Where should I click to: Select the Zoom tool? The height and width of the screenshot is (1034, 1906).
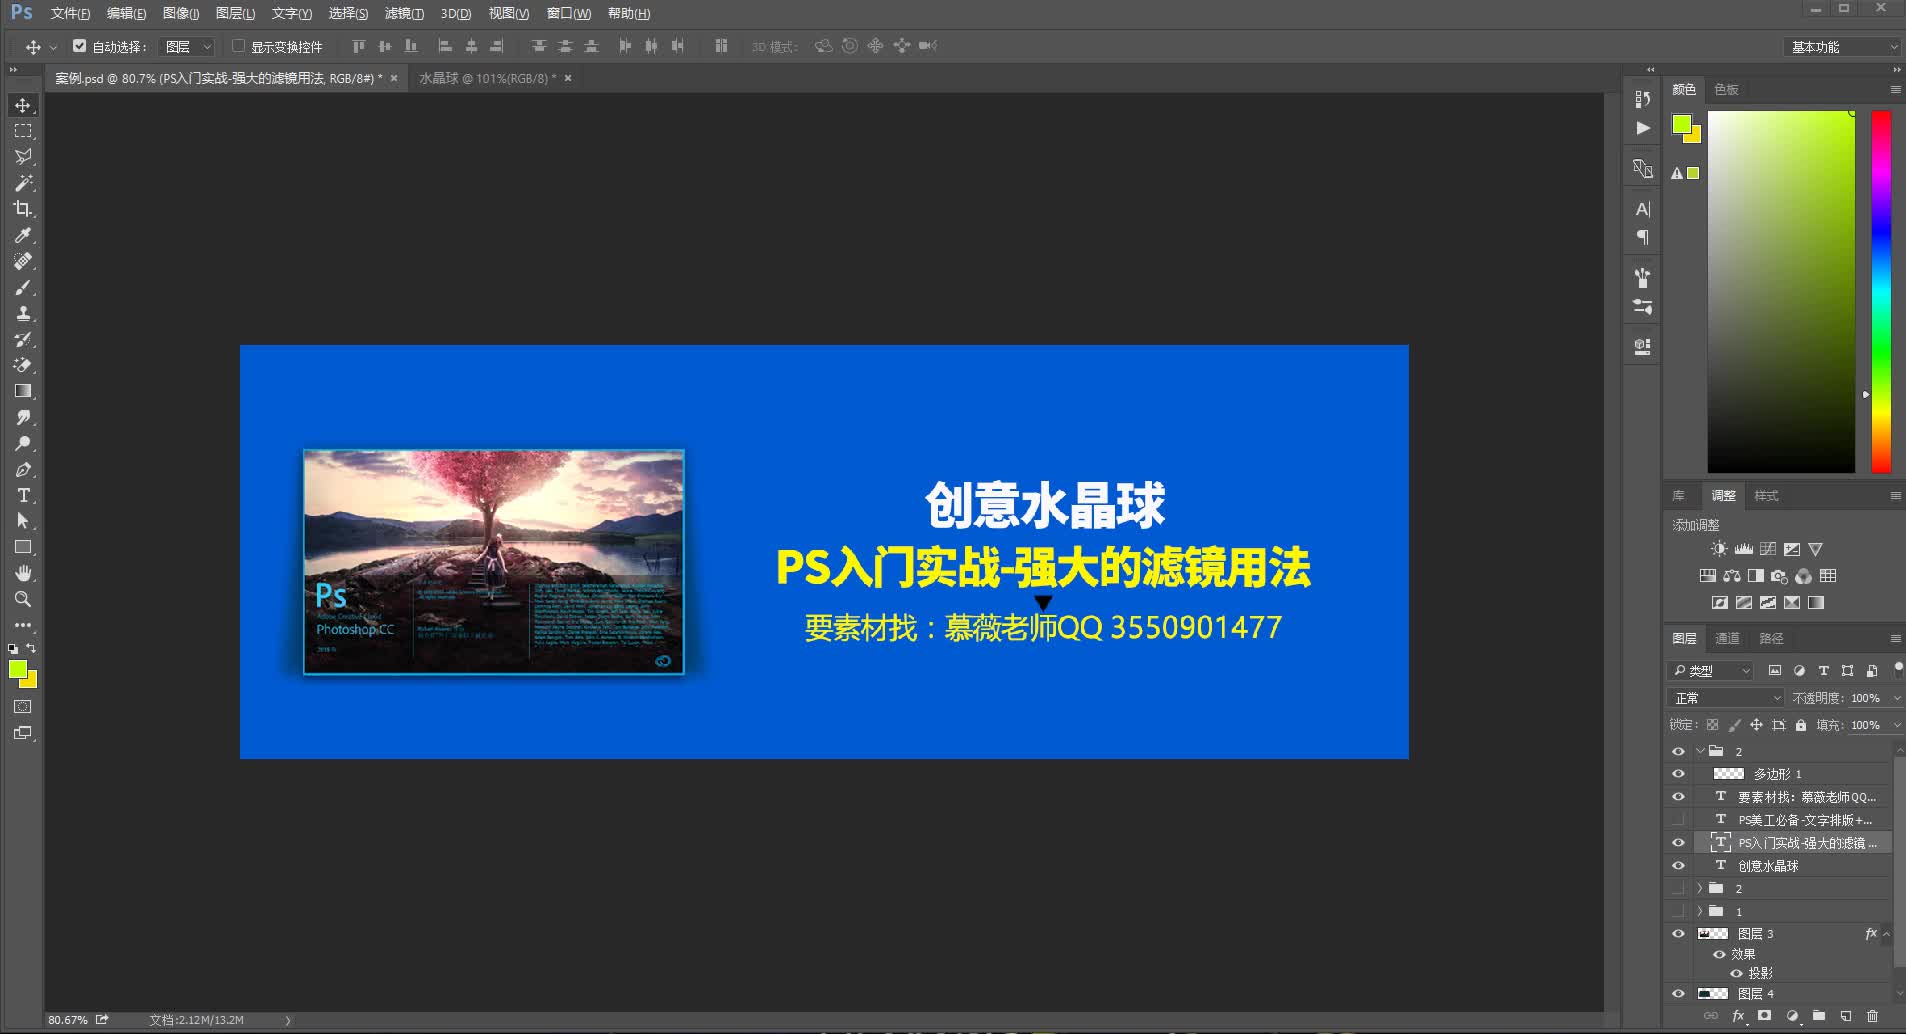pyautogui.click(x=23, y=599)
